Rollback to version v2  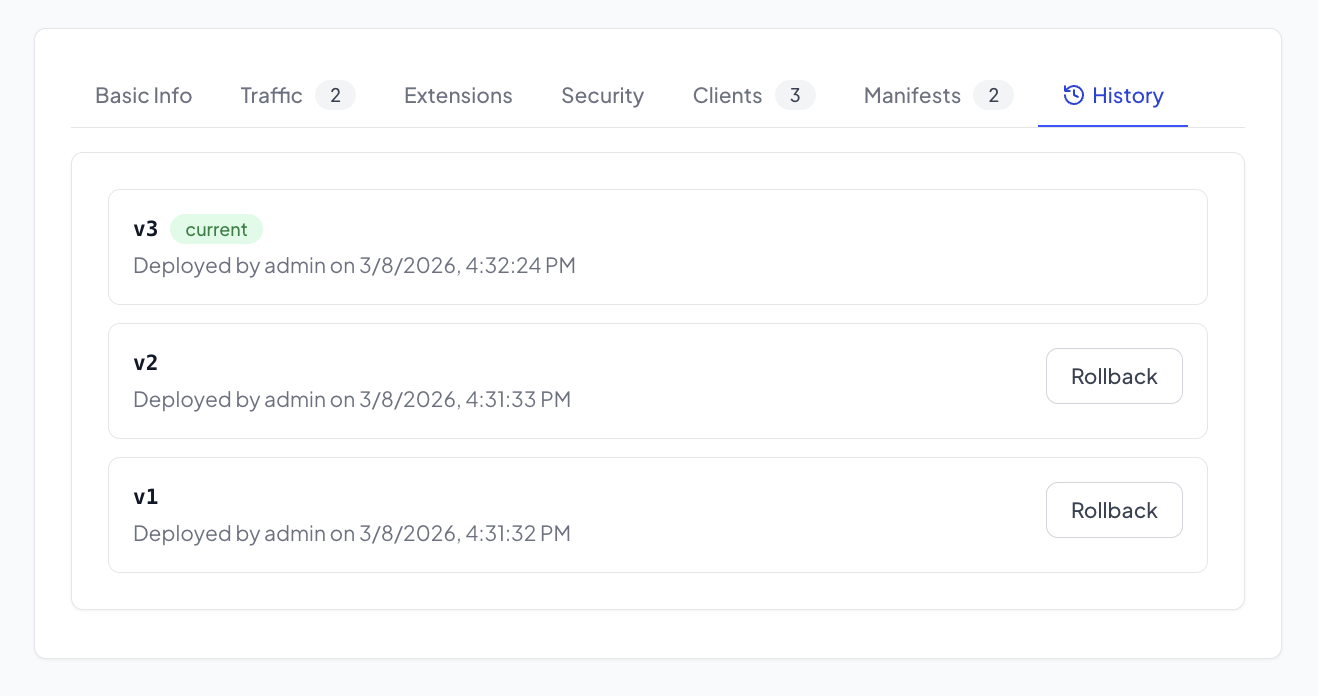tap(1114, 376)
